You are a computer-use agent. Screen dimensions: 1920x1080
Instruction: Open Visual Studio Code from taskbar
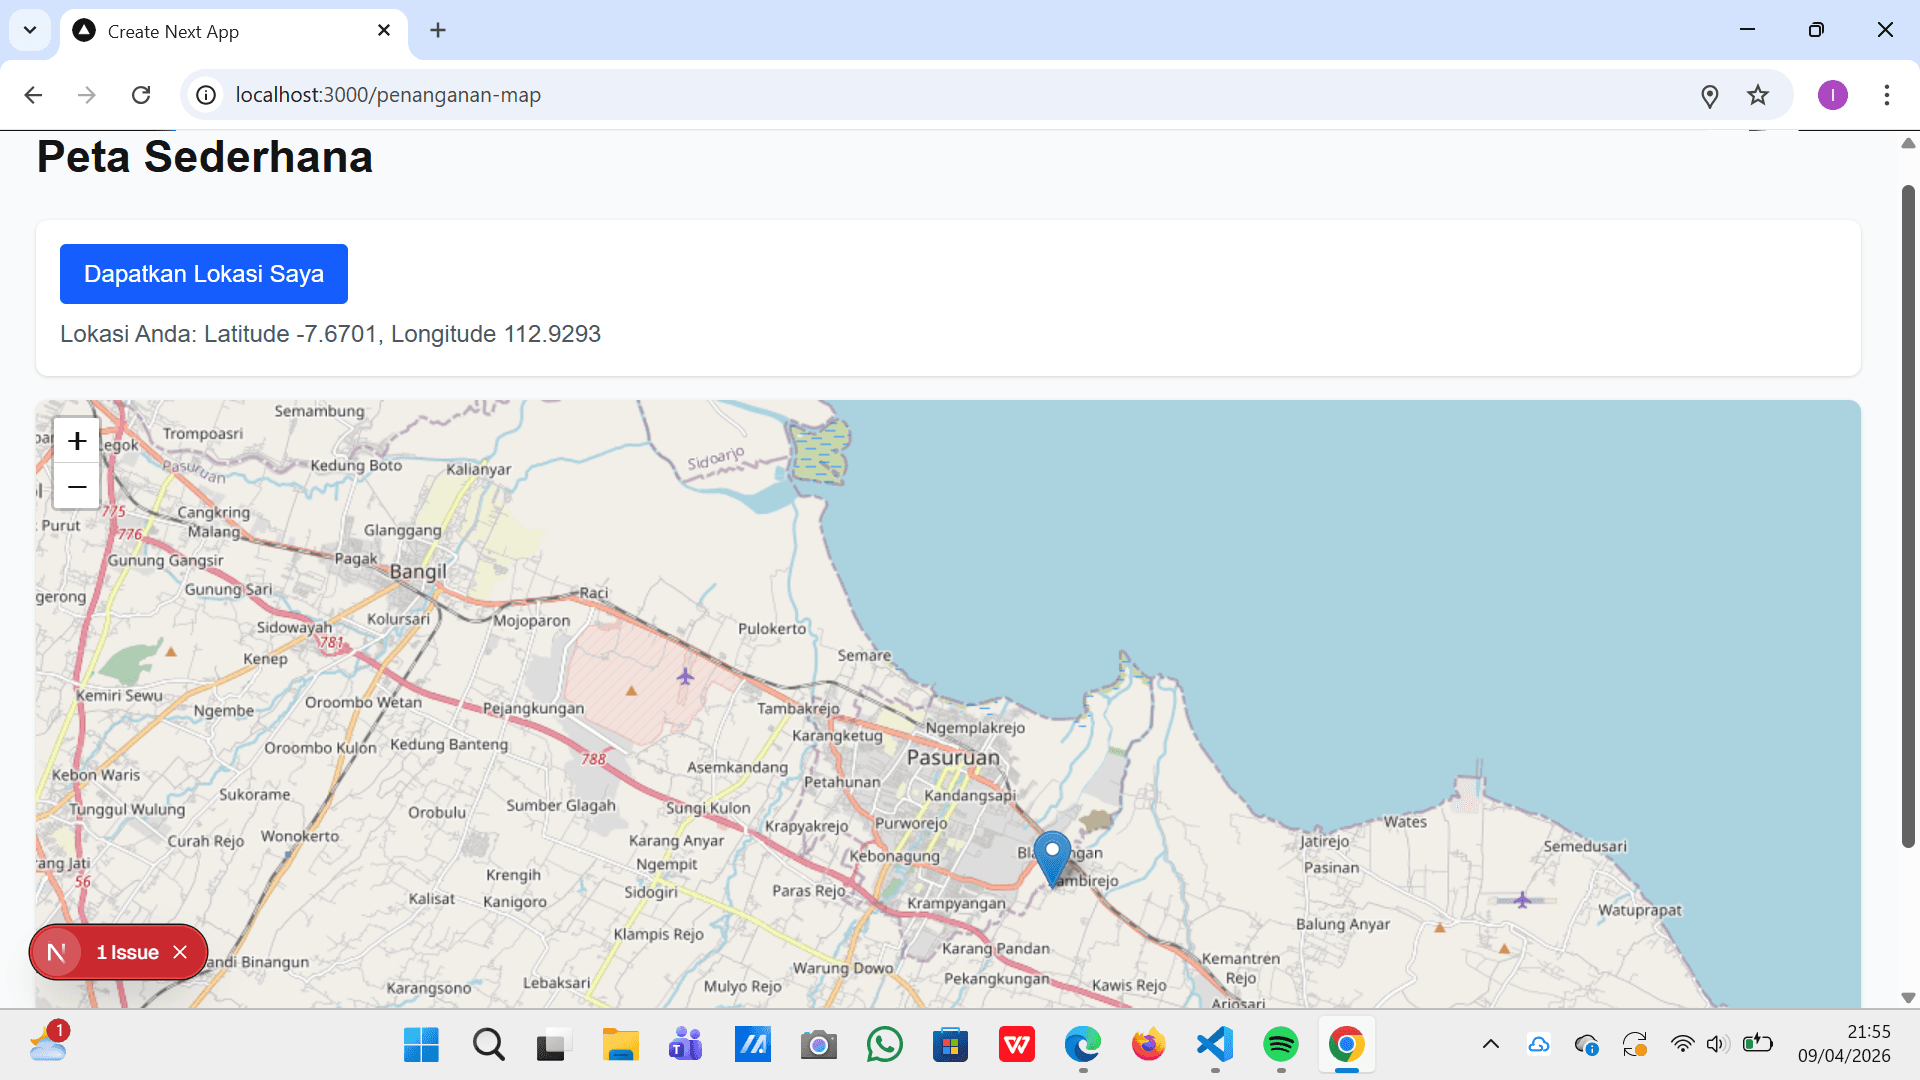point(1214,1045)
